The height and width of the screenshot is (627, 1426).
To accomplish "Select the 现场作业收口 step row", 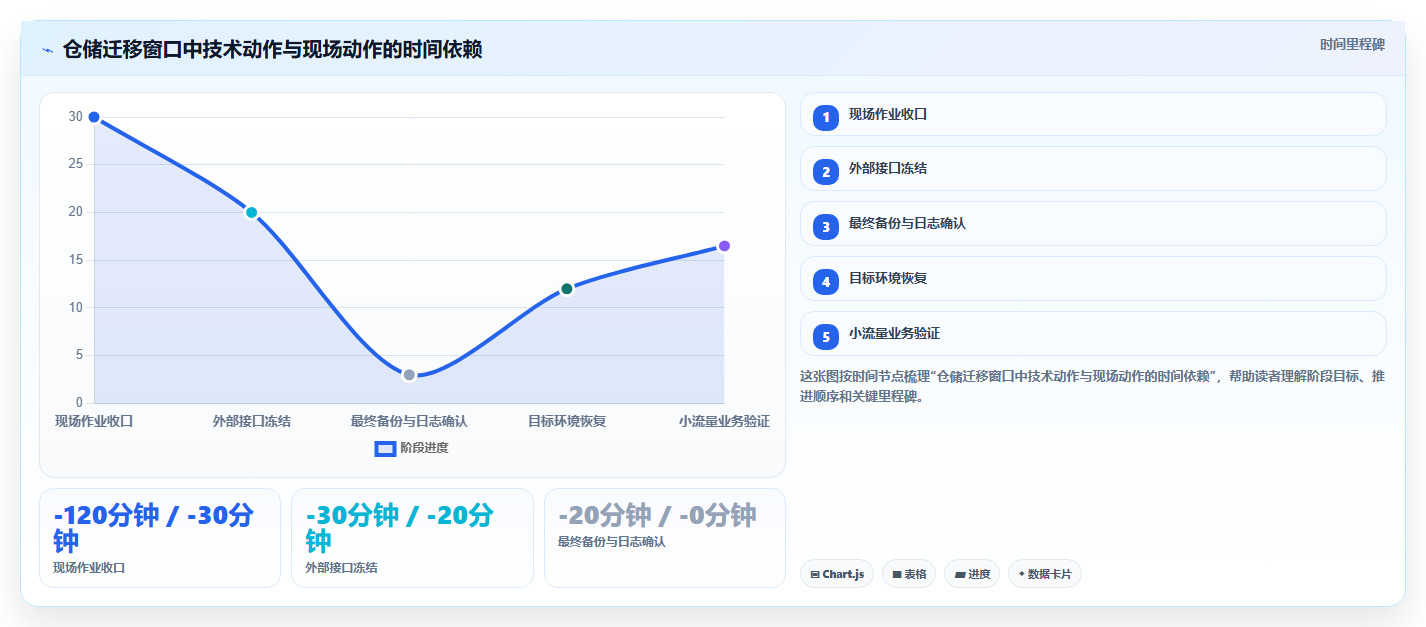I will [x=1093, y=114].
